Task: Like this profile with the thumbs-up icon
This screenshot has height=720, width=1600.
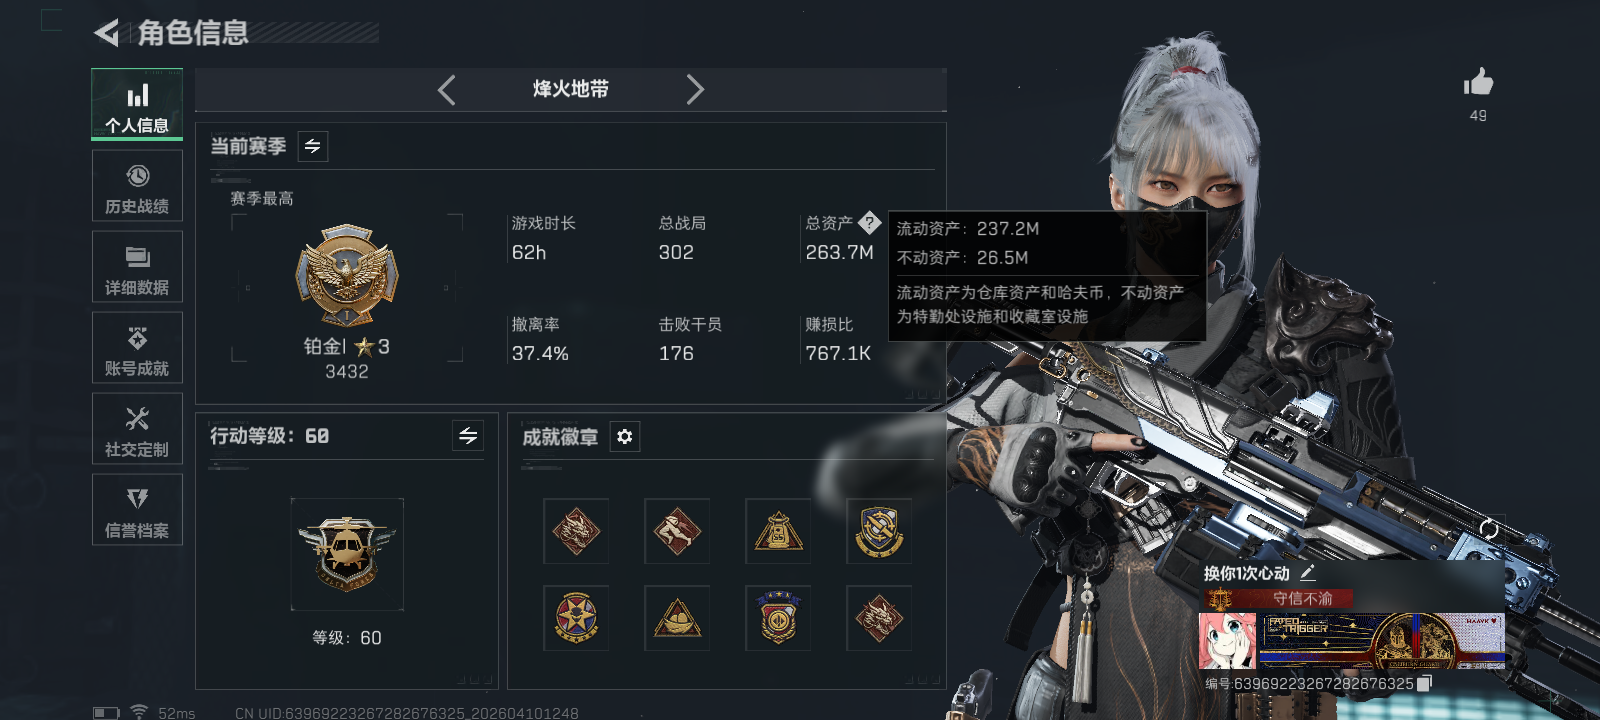Action: [x=1478, y=82]
